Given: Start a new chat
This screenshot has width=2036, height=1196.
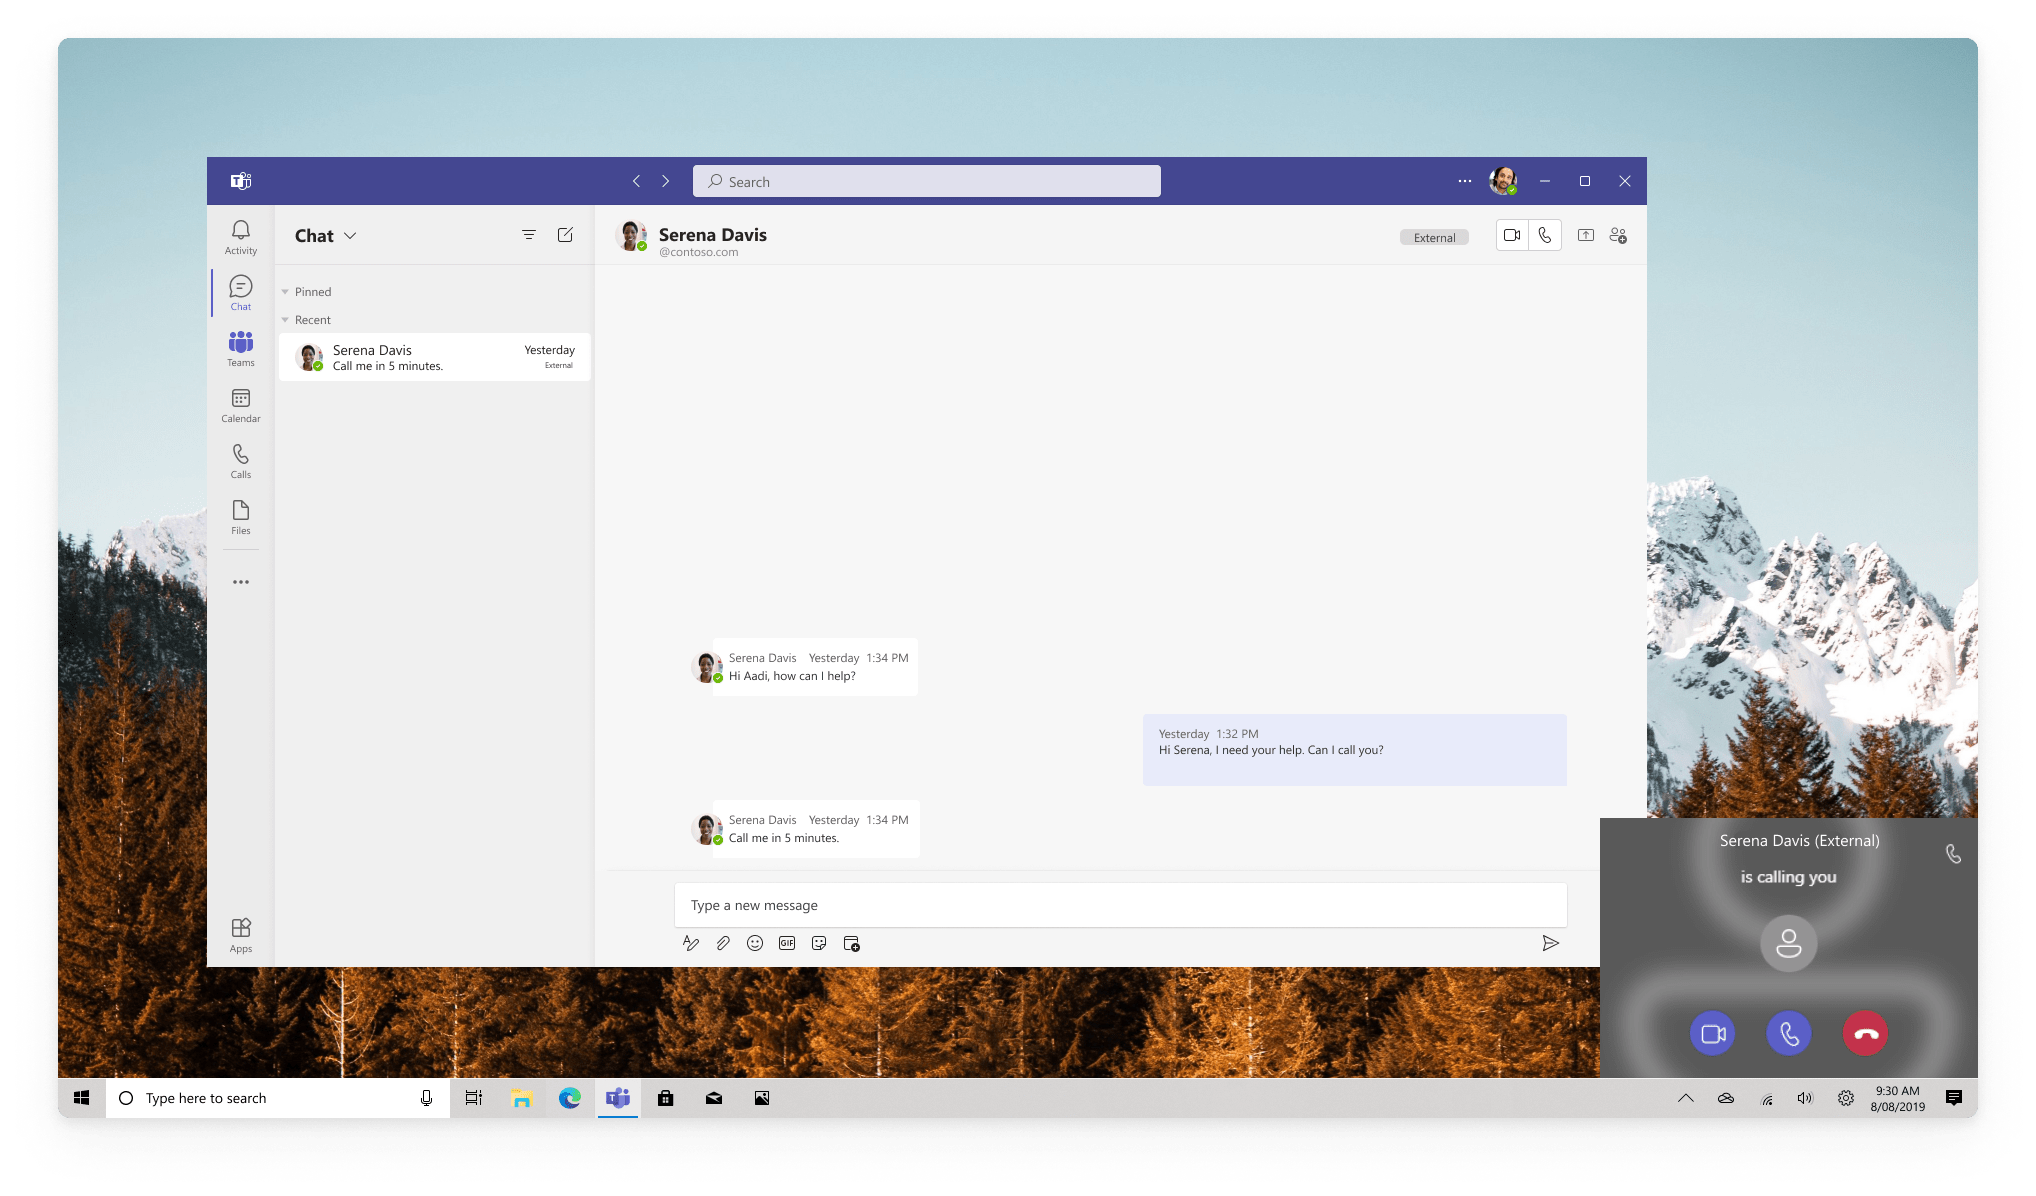Looking at the screenshot, I should coord(565,235).
